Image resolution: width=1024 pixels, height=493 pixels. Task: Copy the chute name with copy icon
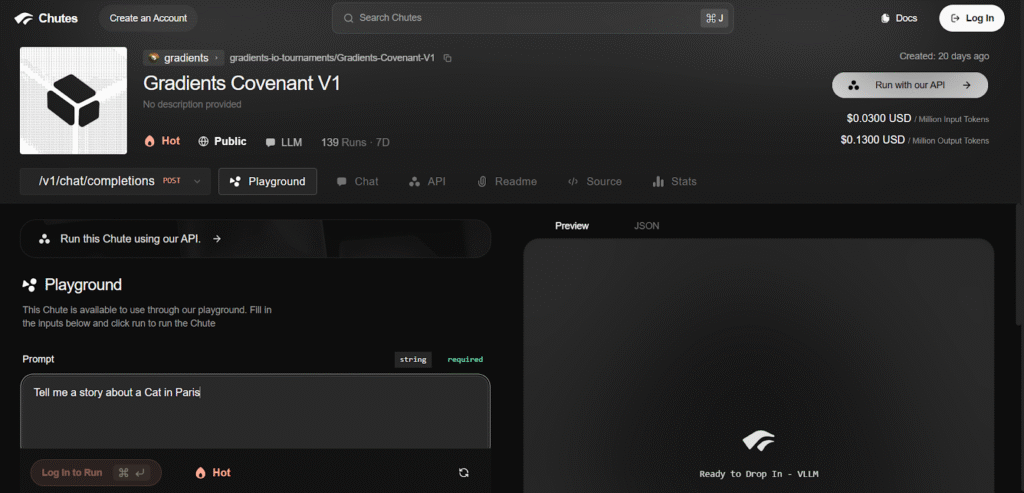click(x=448, y=58)
